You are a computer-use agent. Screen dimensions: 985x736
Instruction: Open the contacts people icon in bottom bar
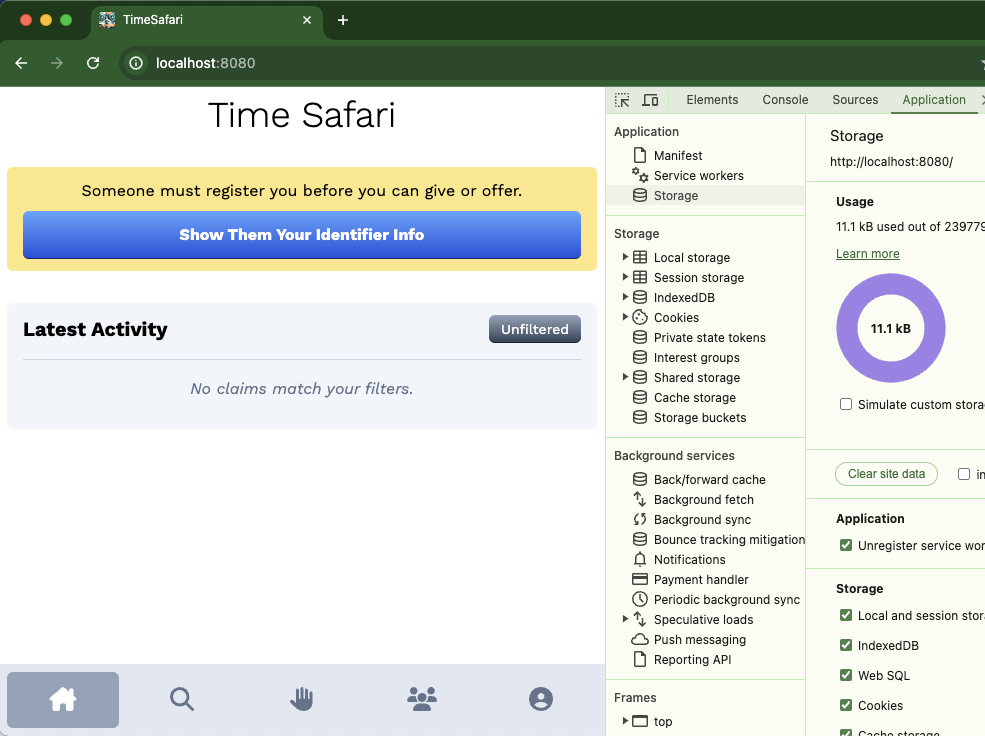coord(422,699)
